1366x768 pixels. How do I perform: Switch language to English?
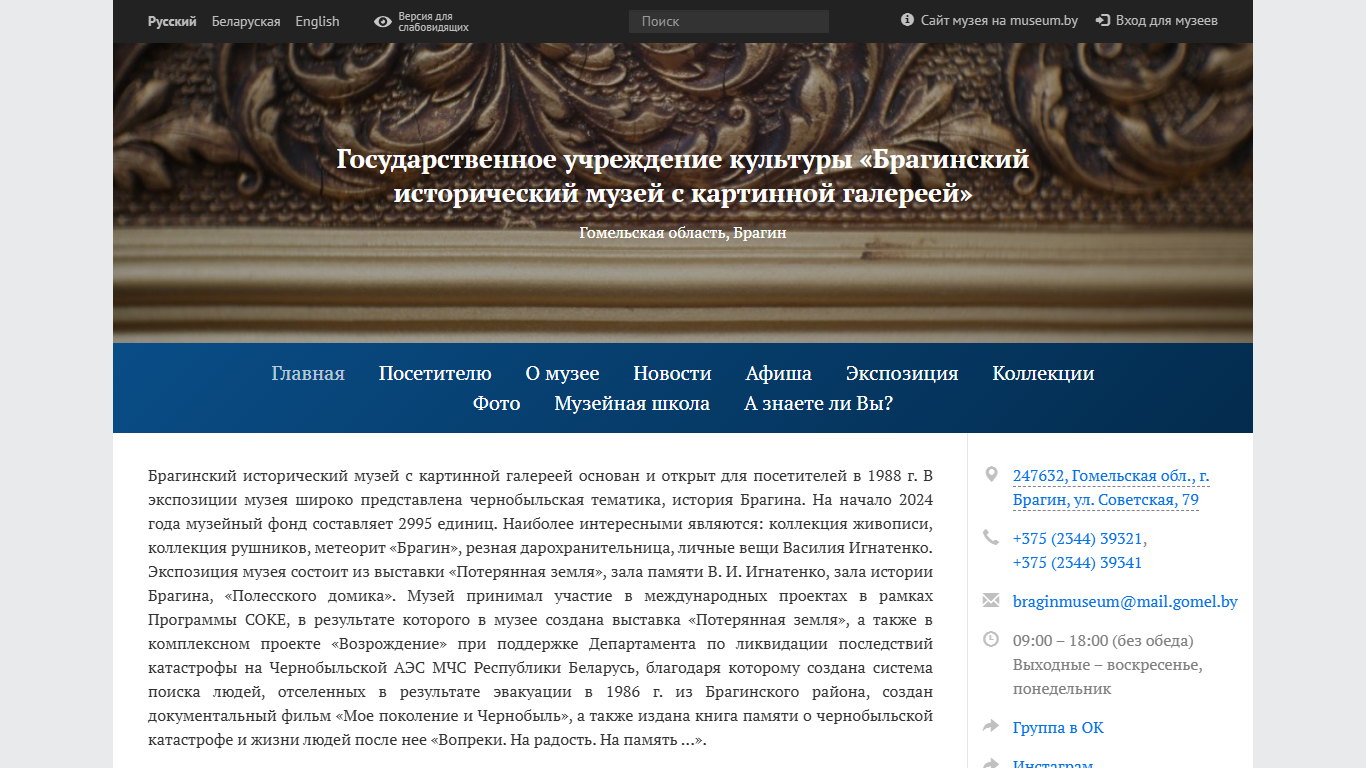point(317,21)
